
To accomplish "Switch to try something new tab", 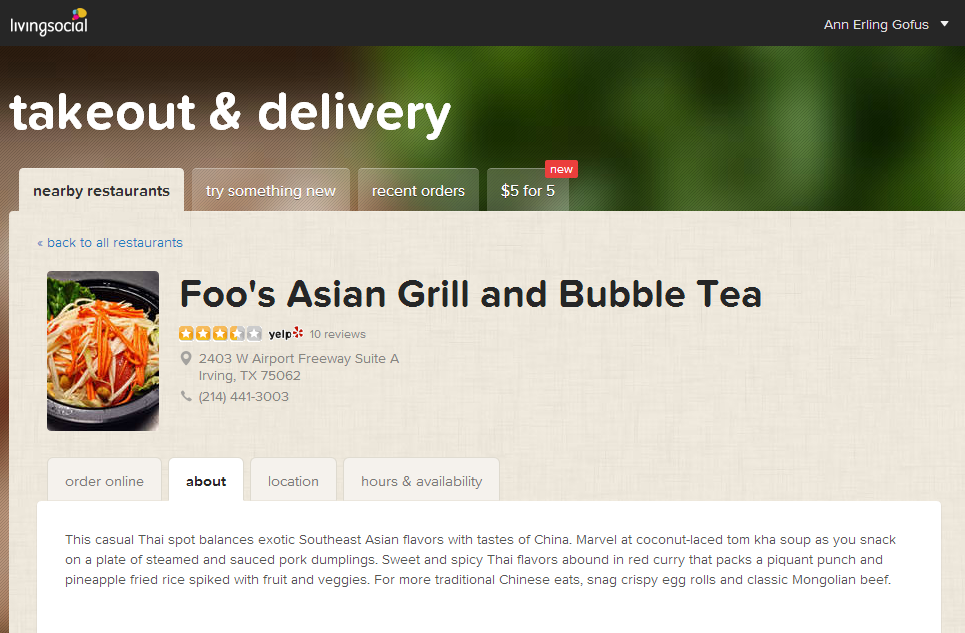I will tap(271, 190).
